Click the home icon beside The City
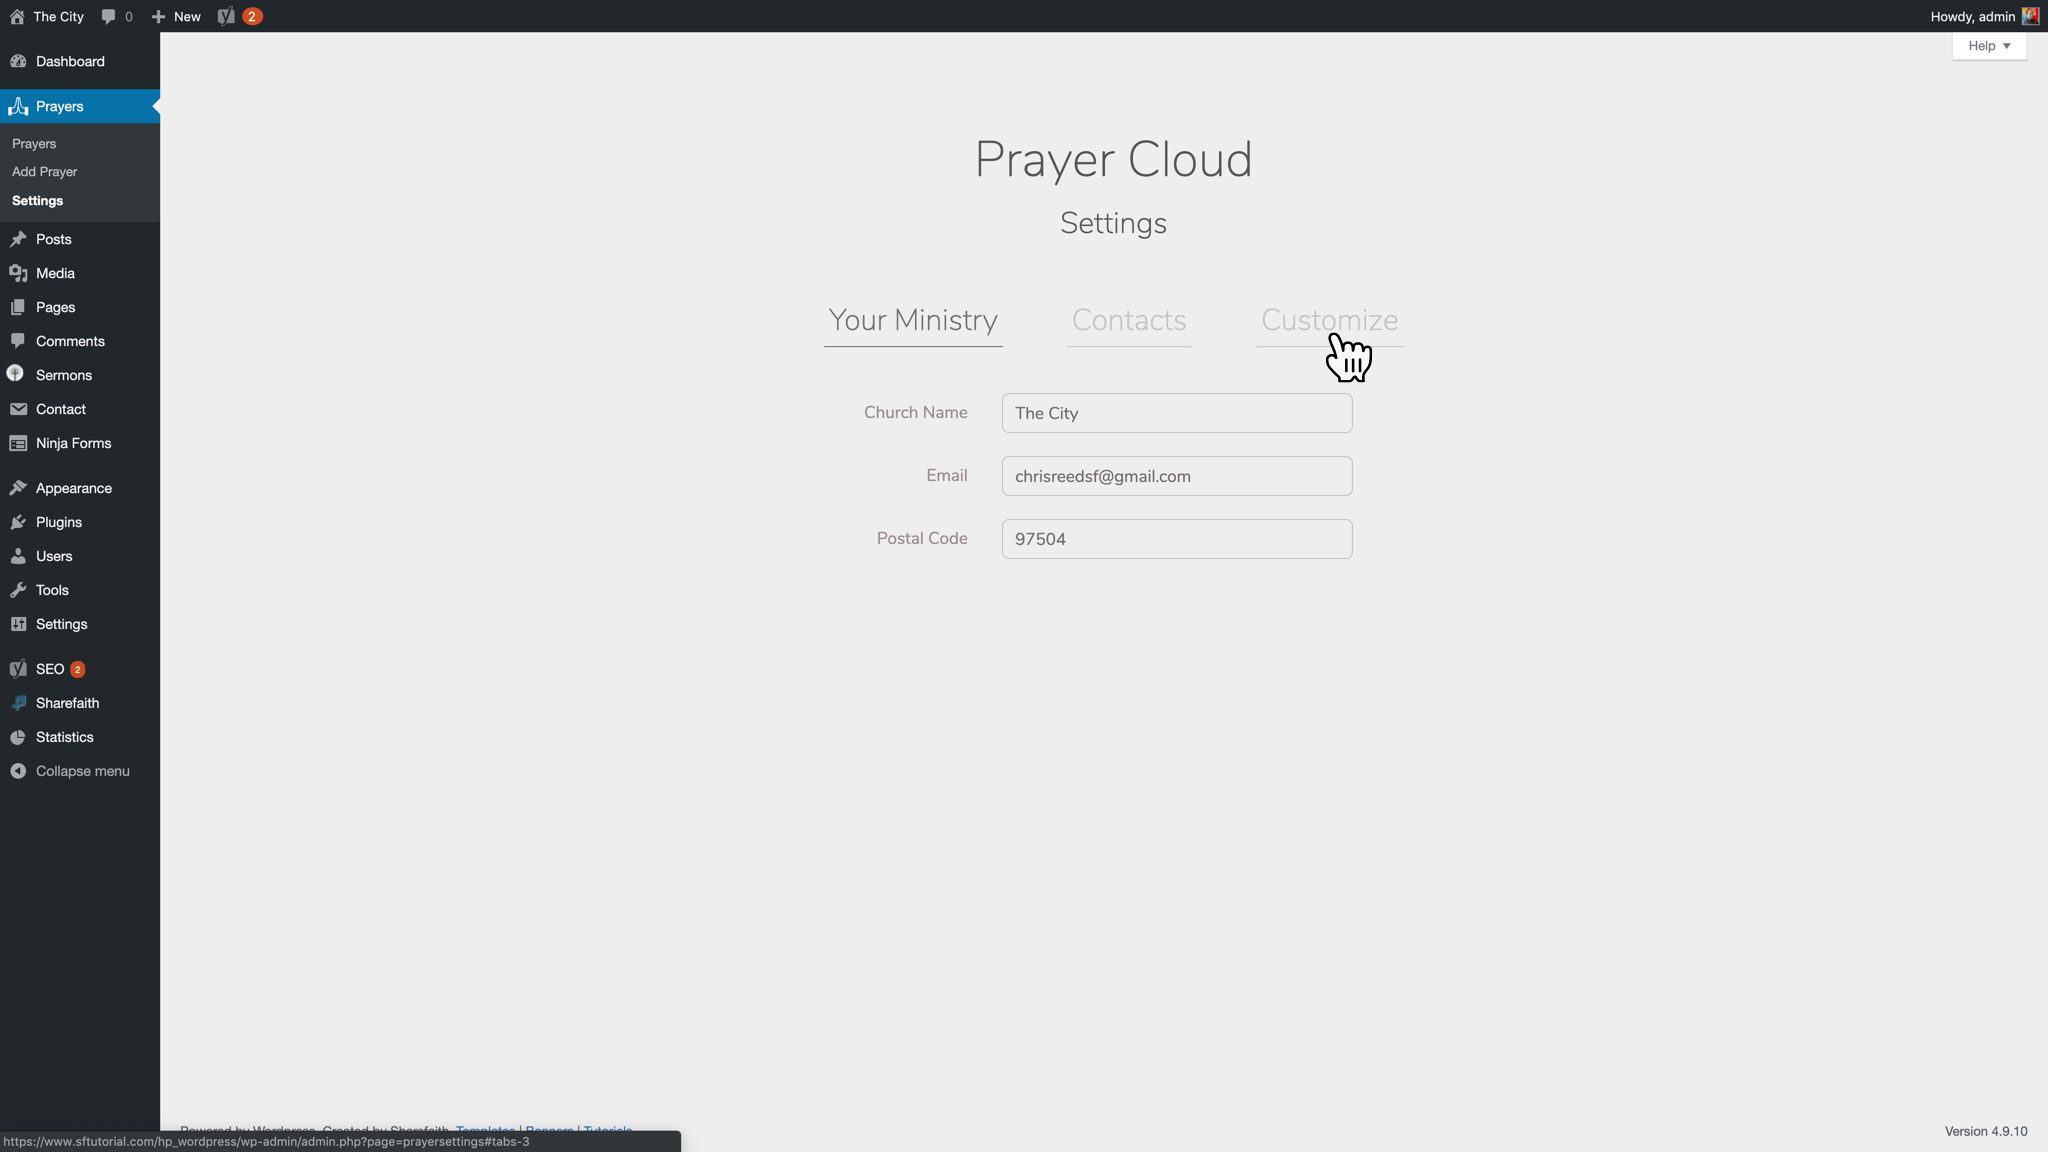This screenshot has width=2048, height=1152. [17, 16]
